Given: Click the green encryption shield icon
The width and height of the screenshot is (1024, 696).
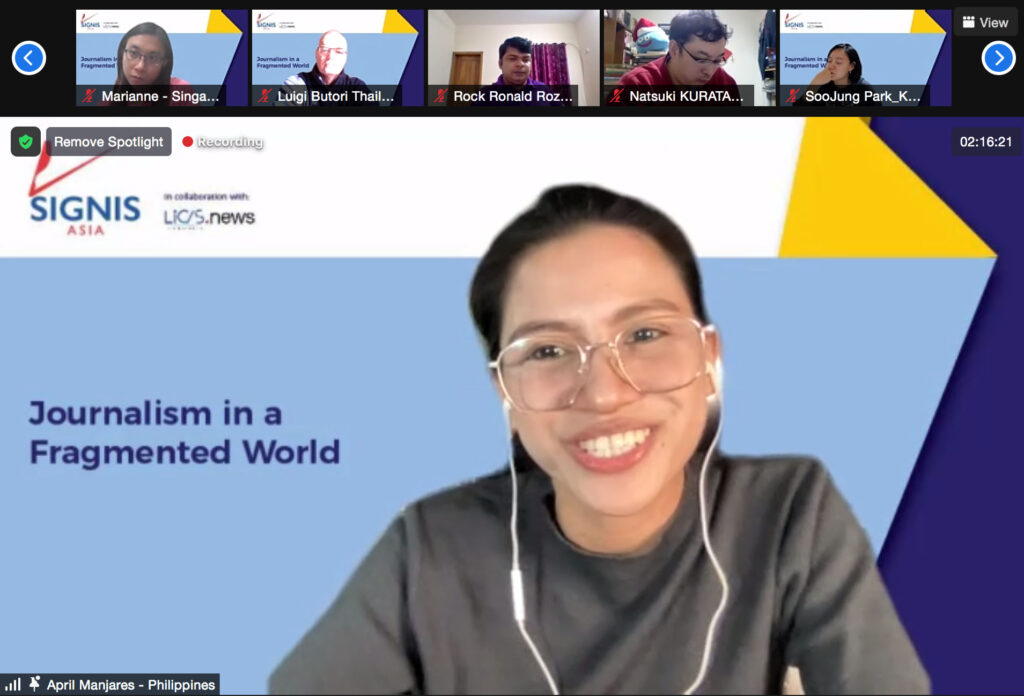Looking at the screenshot, I should (x=26, y=142).
